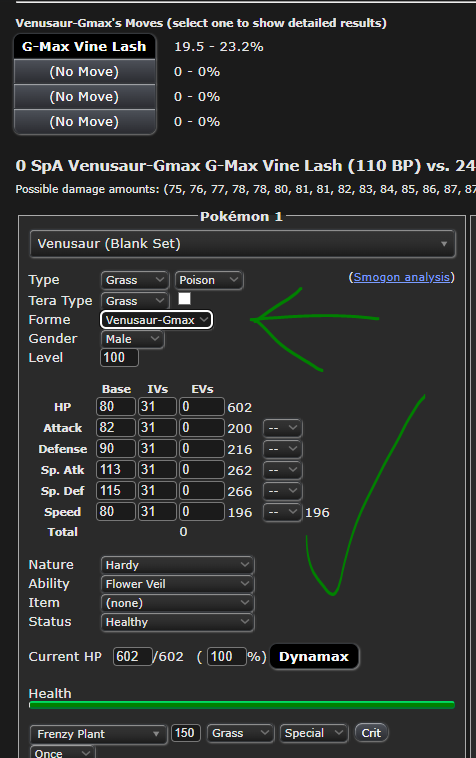Click the Defense base stat field
The height and width of the screenshot is (758, 476).
[x=116, y=449]
